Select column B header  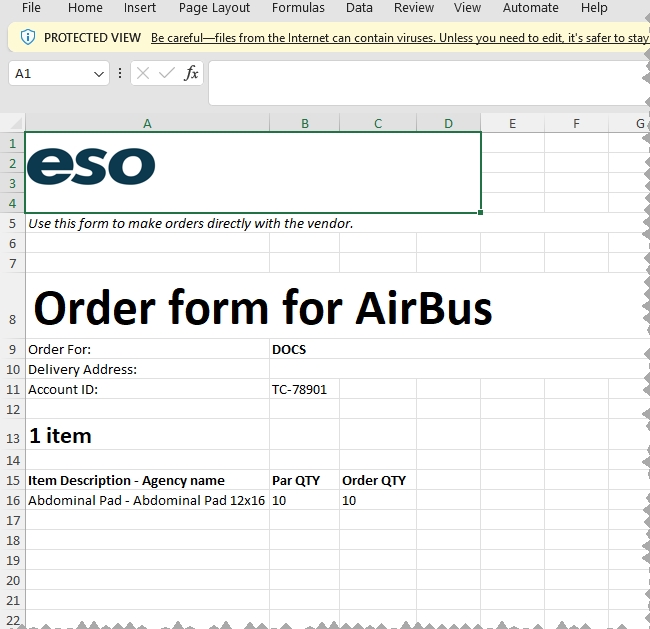pyautogui.click(x=305, y=124)
